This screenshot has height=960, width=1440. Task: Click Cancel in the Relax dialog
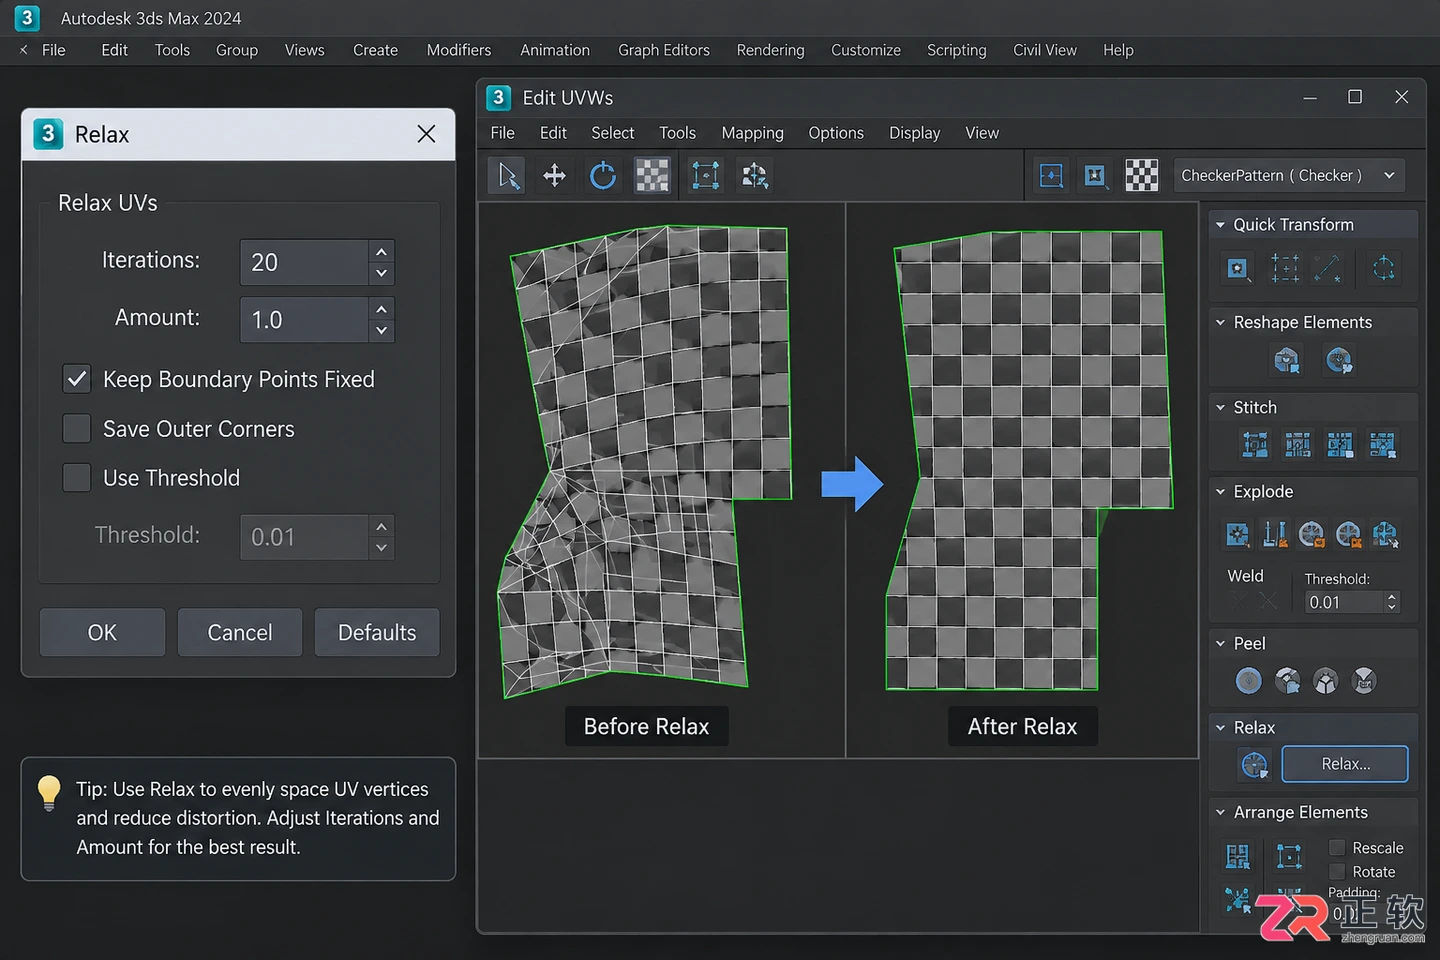point(240,632)
